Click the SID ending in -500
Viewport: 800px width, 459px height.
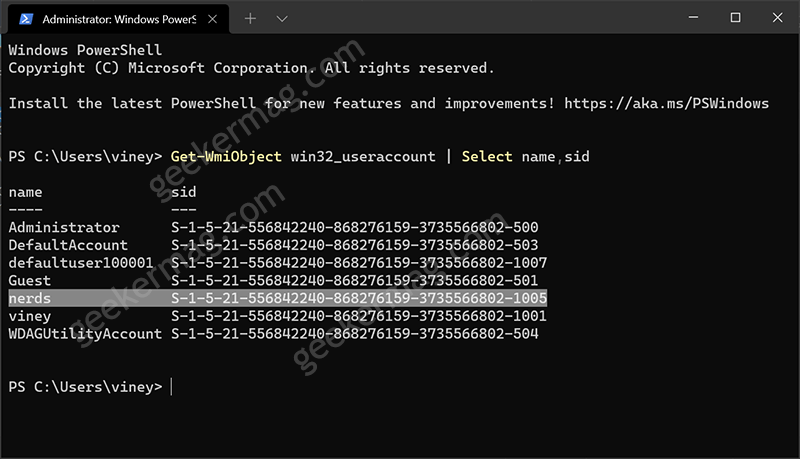click(355, 227)
